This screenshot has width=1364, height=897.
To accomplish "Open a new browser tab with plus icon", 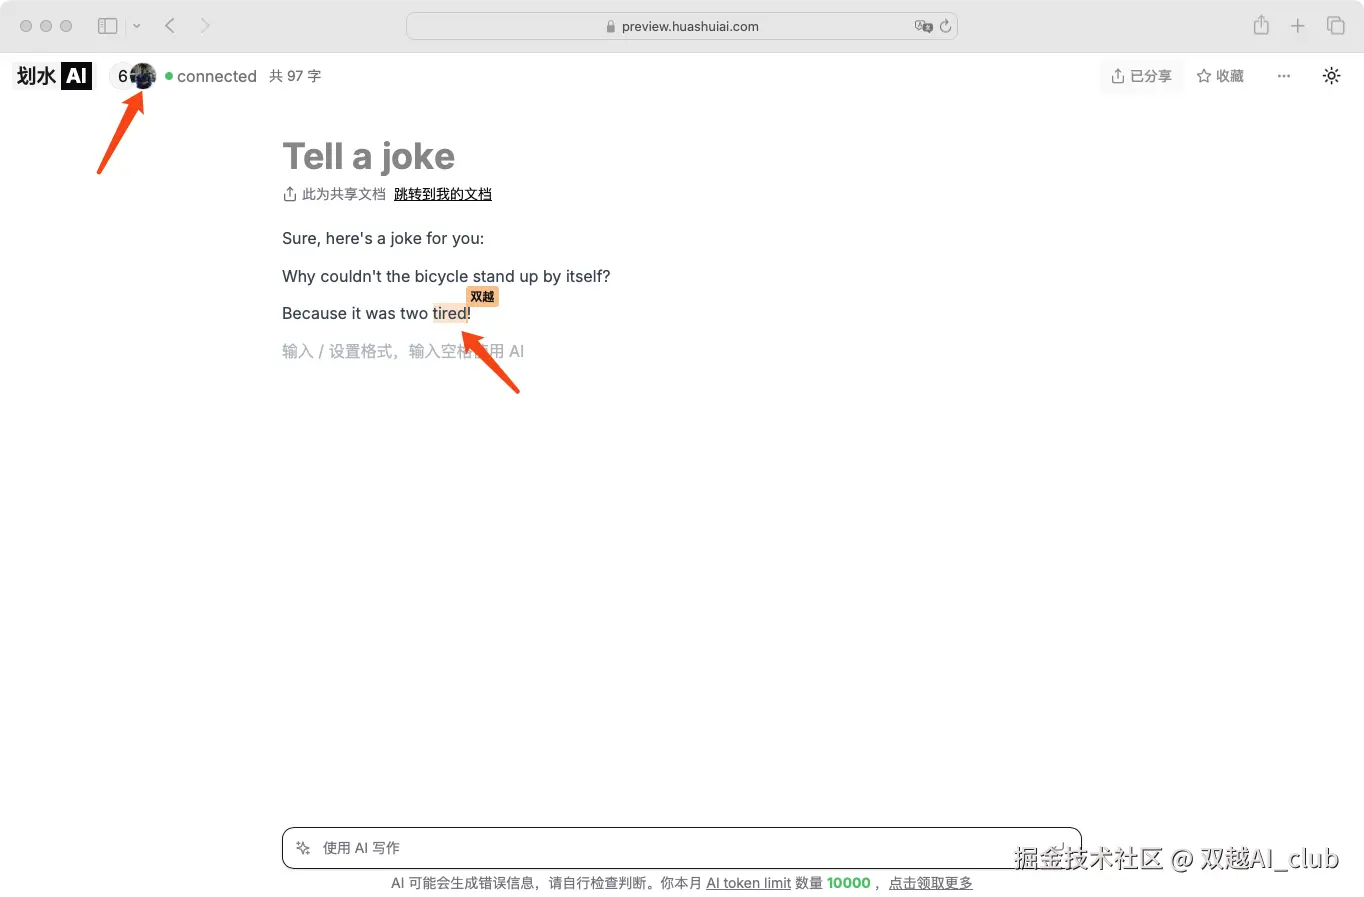I will pos(1298,25).
